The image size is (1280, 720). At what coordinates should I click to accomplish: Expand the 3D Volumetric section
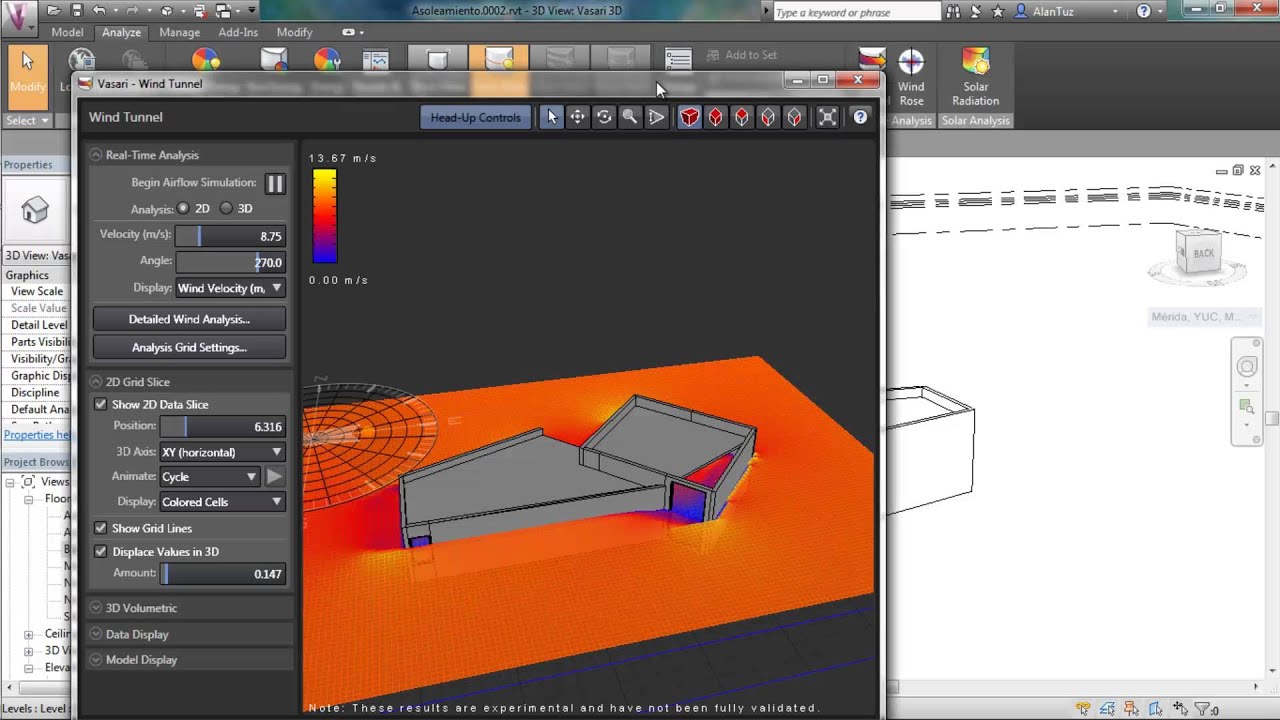96,608
